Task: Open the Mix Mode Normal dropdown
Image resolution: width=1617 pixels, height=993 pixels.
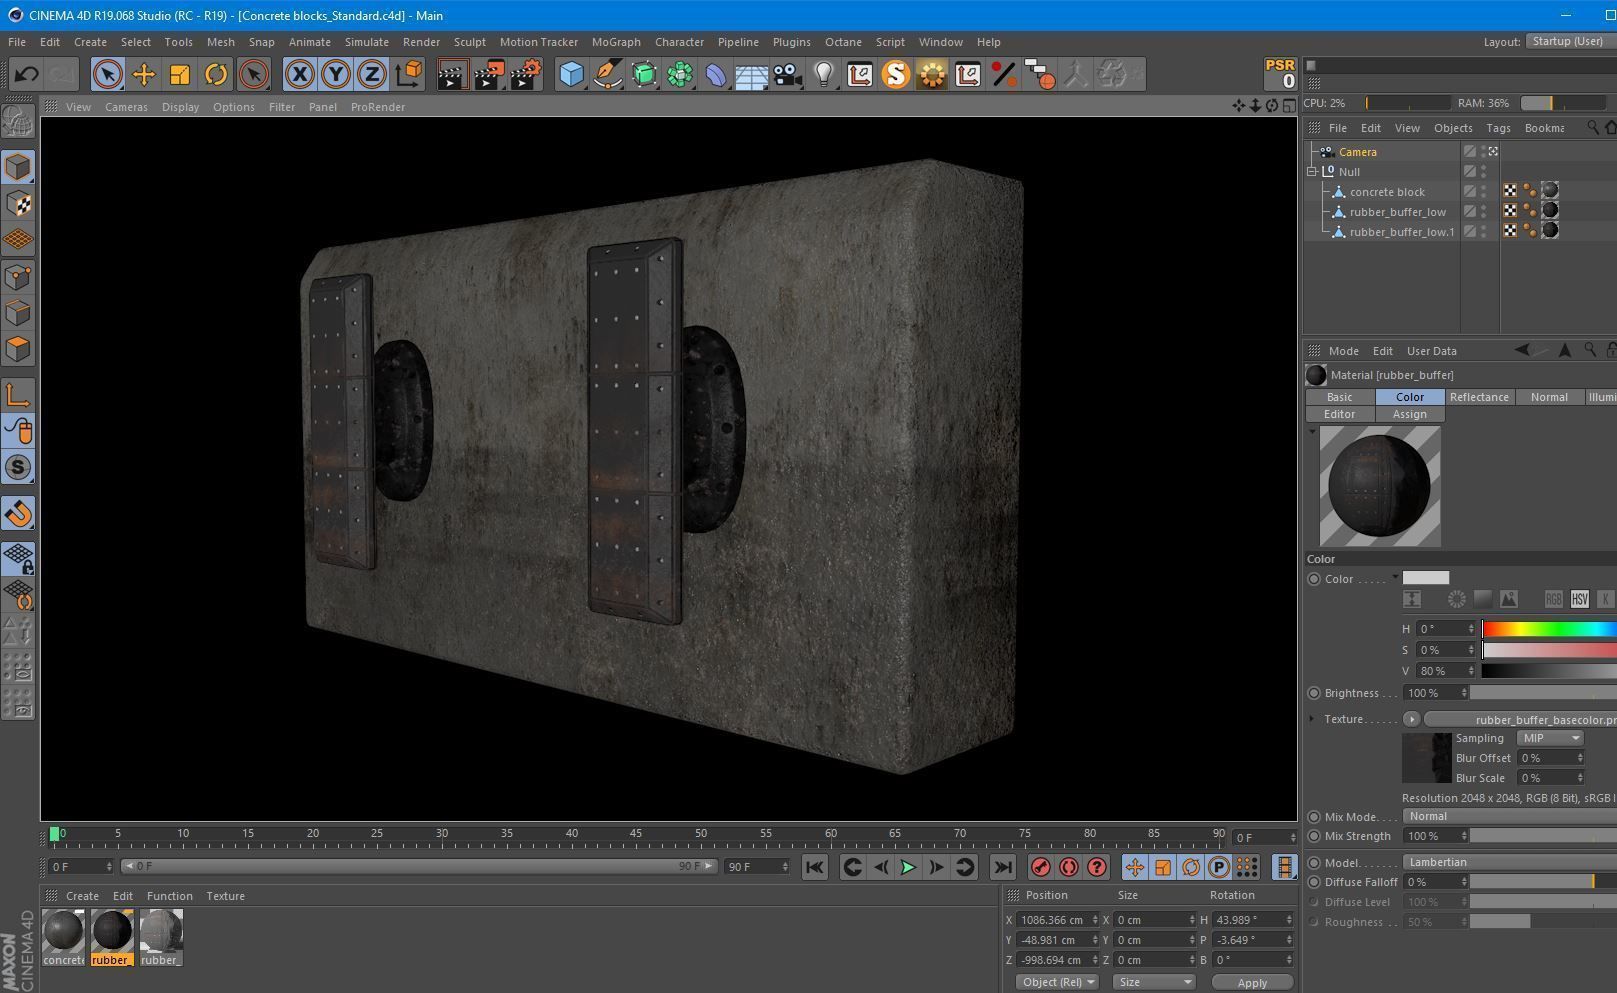Action: coord(1510,816)
